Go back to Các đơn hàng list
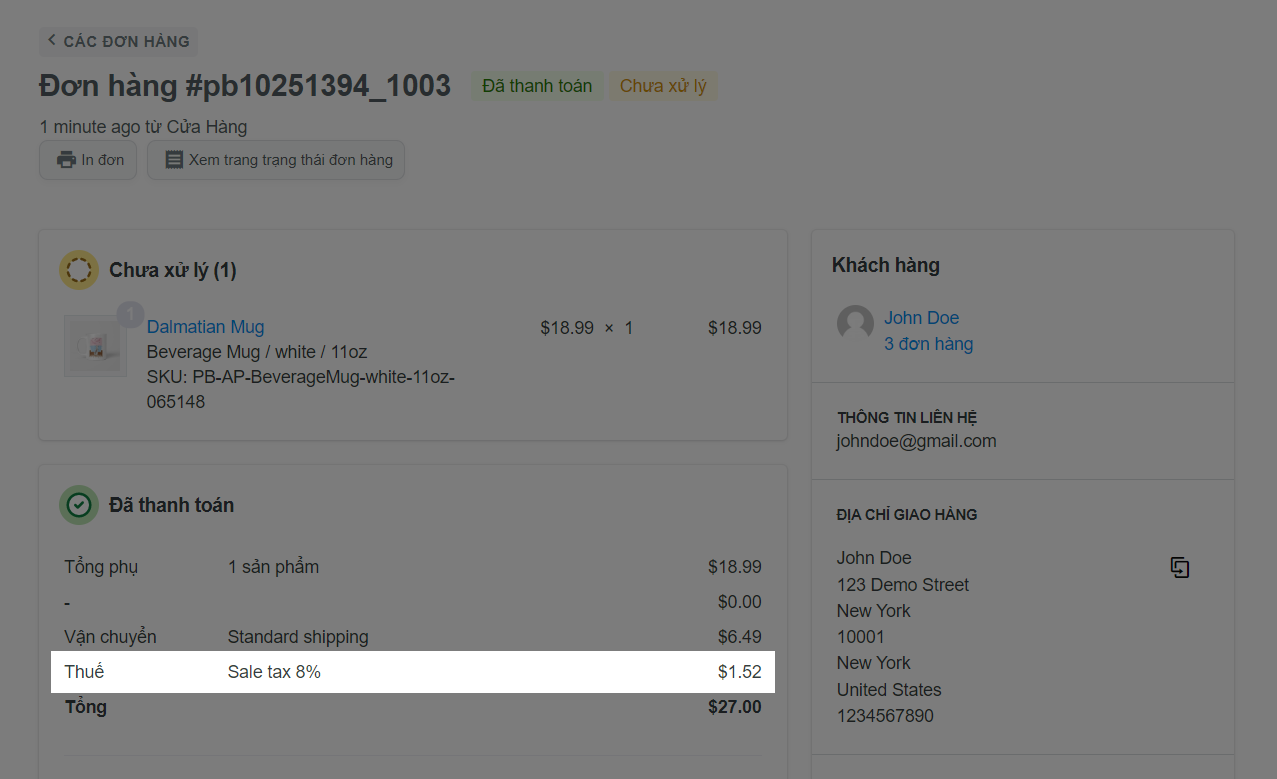This screenshot has width=1277, height=779. click(118, 41)
